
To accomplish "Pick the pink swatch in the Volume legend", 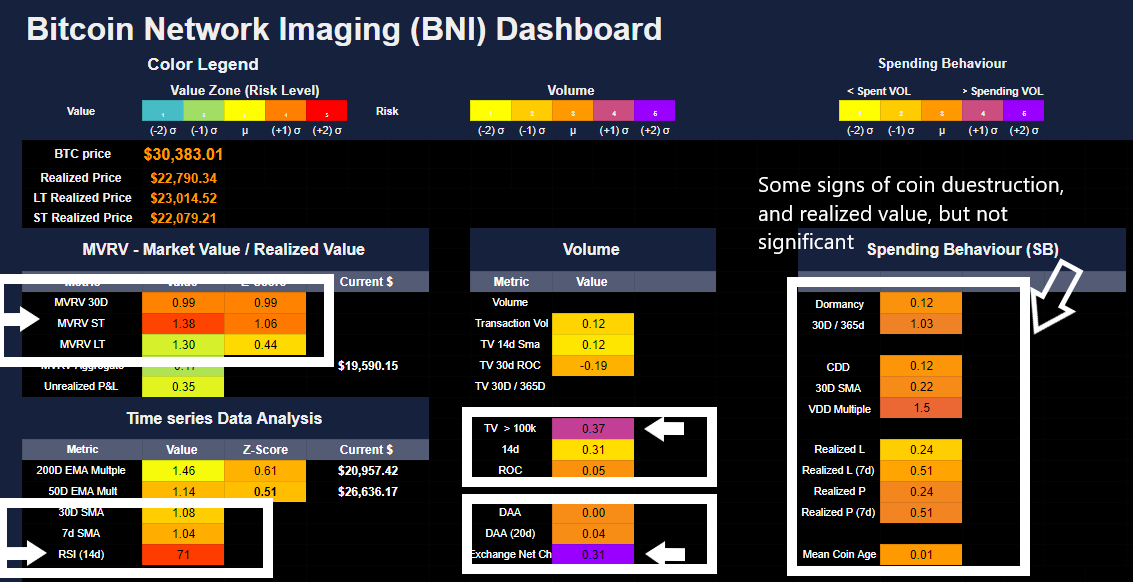I will 613,111.
